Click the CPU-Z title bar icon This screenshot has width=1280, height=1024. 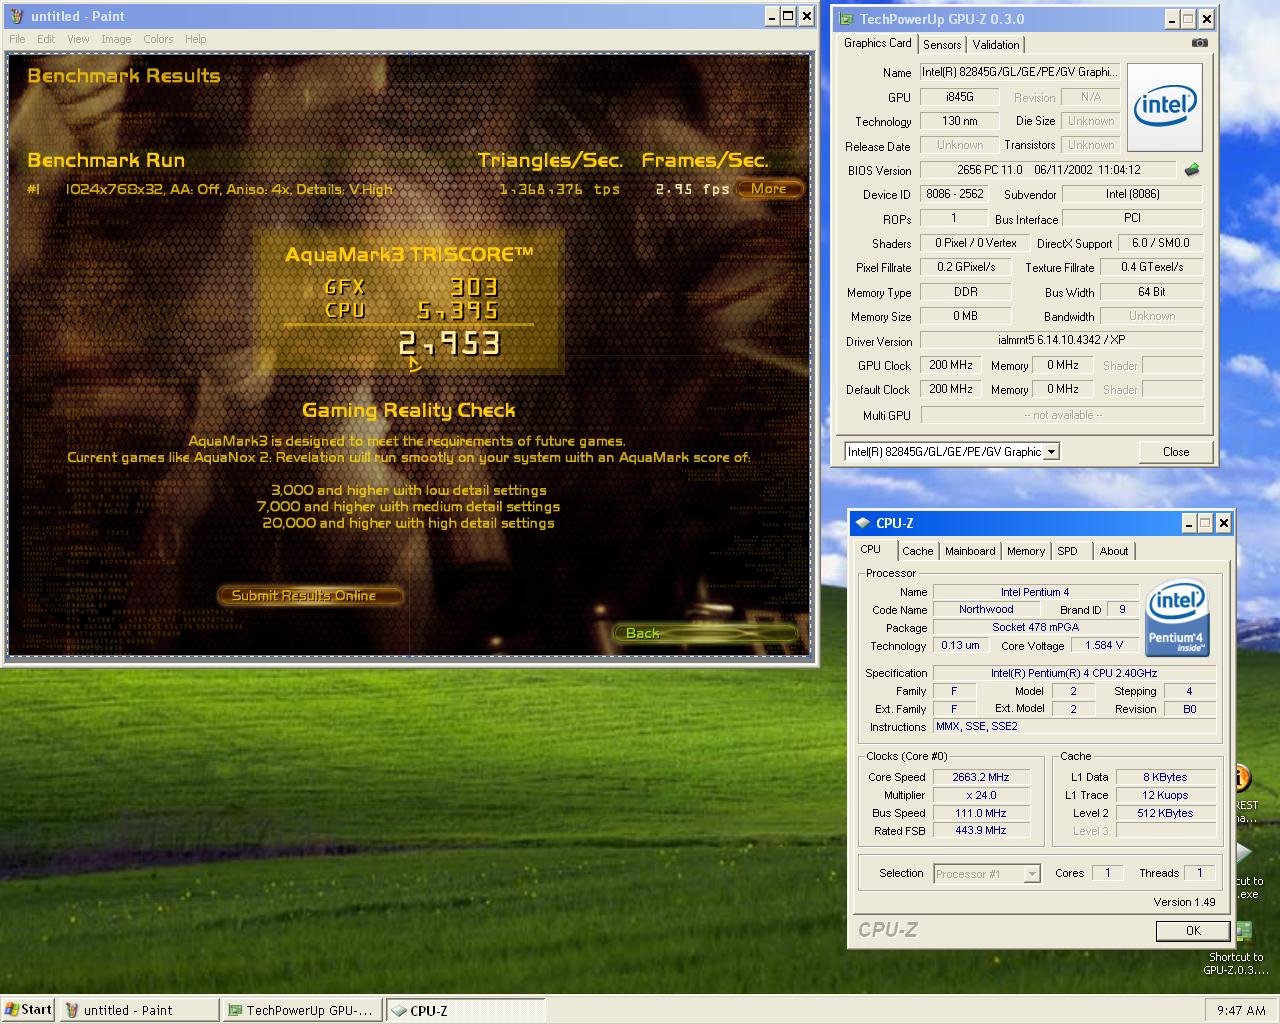[862, 523]
